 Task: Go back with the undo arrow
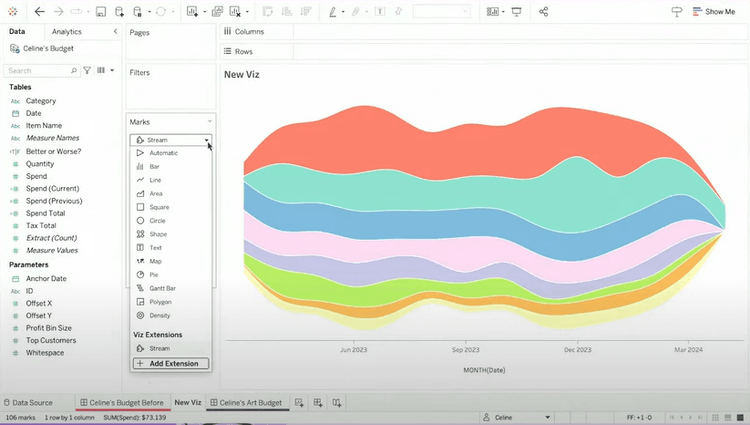pos(40,12)
